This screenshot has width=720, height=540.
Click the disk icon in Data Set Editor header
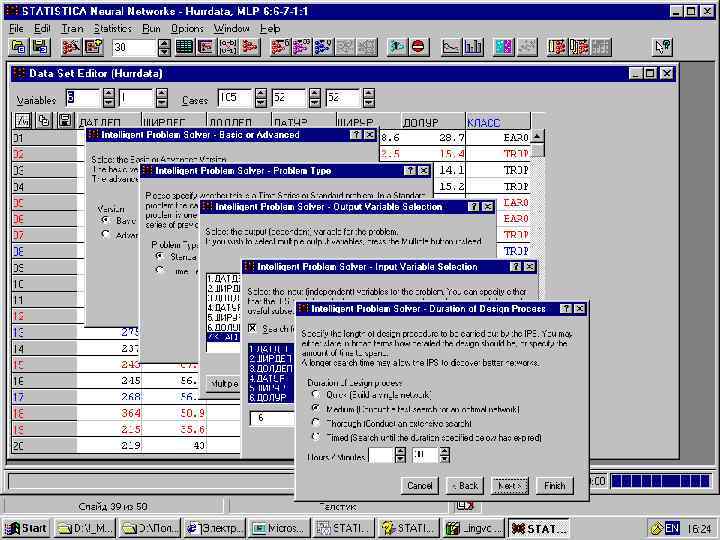[65, 120]
